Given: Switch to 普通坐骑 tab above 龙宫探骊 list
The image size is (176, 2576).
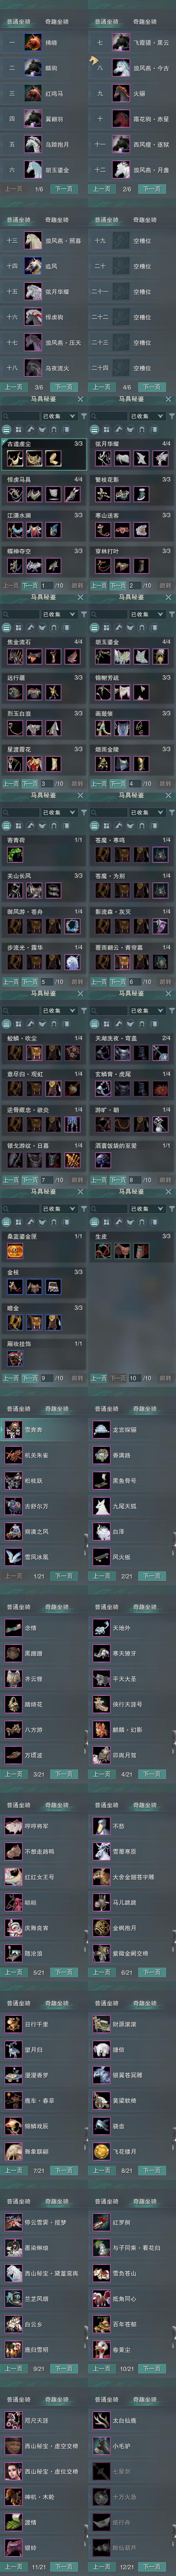Looking at the screenshot, I should pos(106,1408).
